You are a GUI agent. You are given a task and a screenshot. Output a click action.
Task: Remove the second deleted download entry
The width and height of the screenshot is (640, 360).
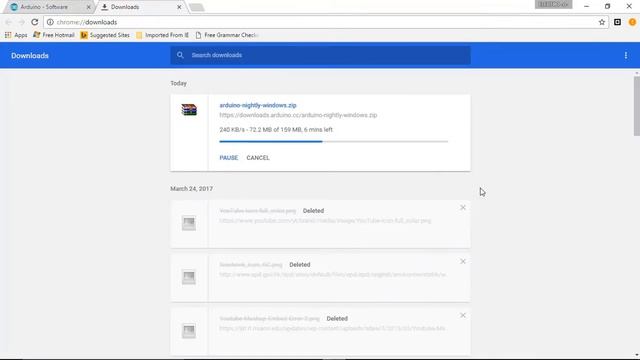463,261
